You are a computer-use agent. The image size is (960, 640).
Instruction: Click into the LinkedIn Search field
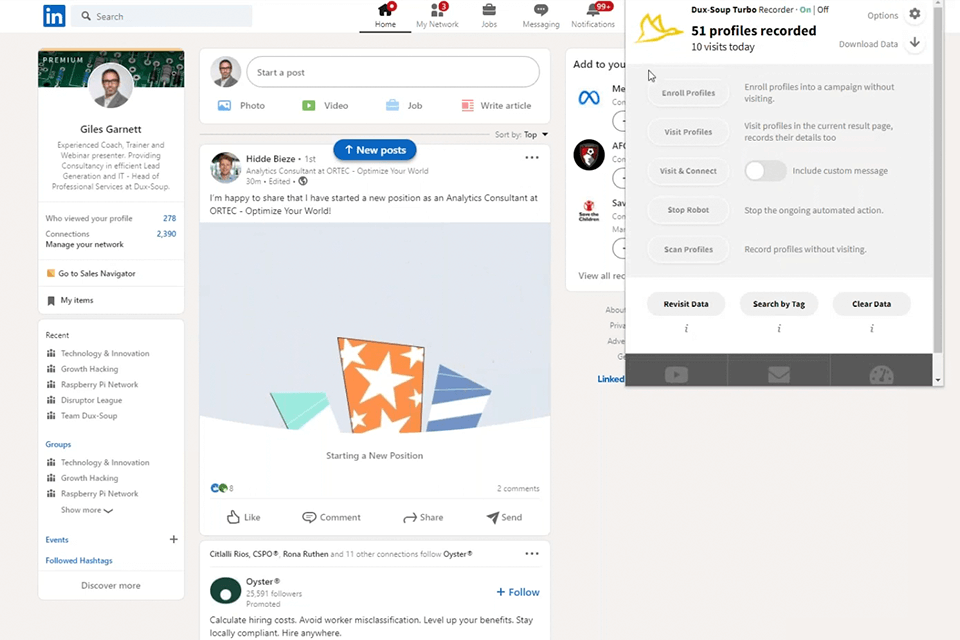click(162, 16)
